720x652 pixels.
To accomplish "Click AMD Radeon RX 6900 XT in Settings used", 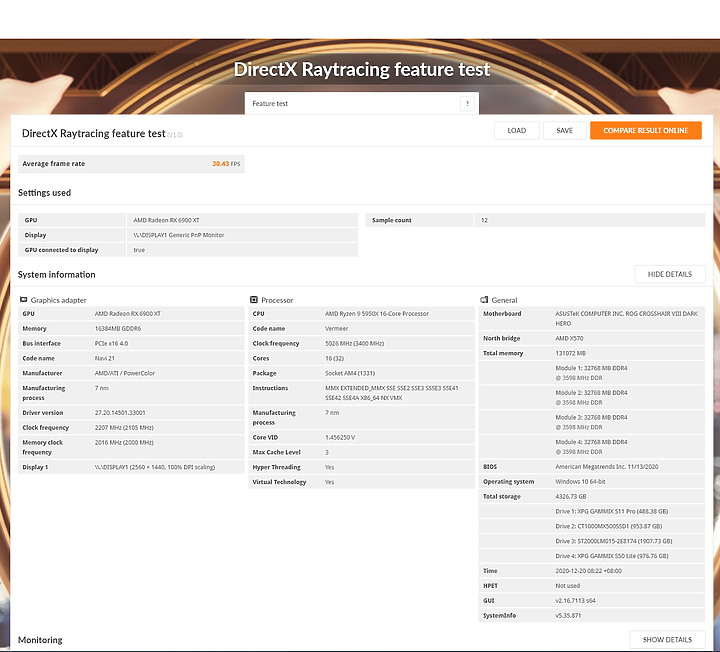I will tap(166, 220).
